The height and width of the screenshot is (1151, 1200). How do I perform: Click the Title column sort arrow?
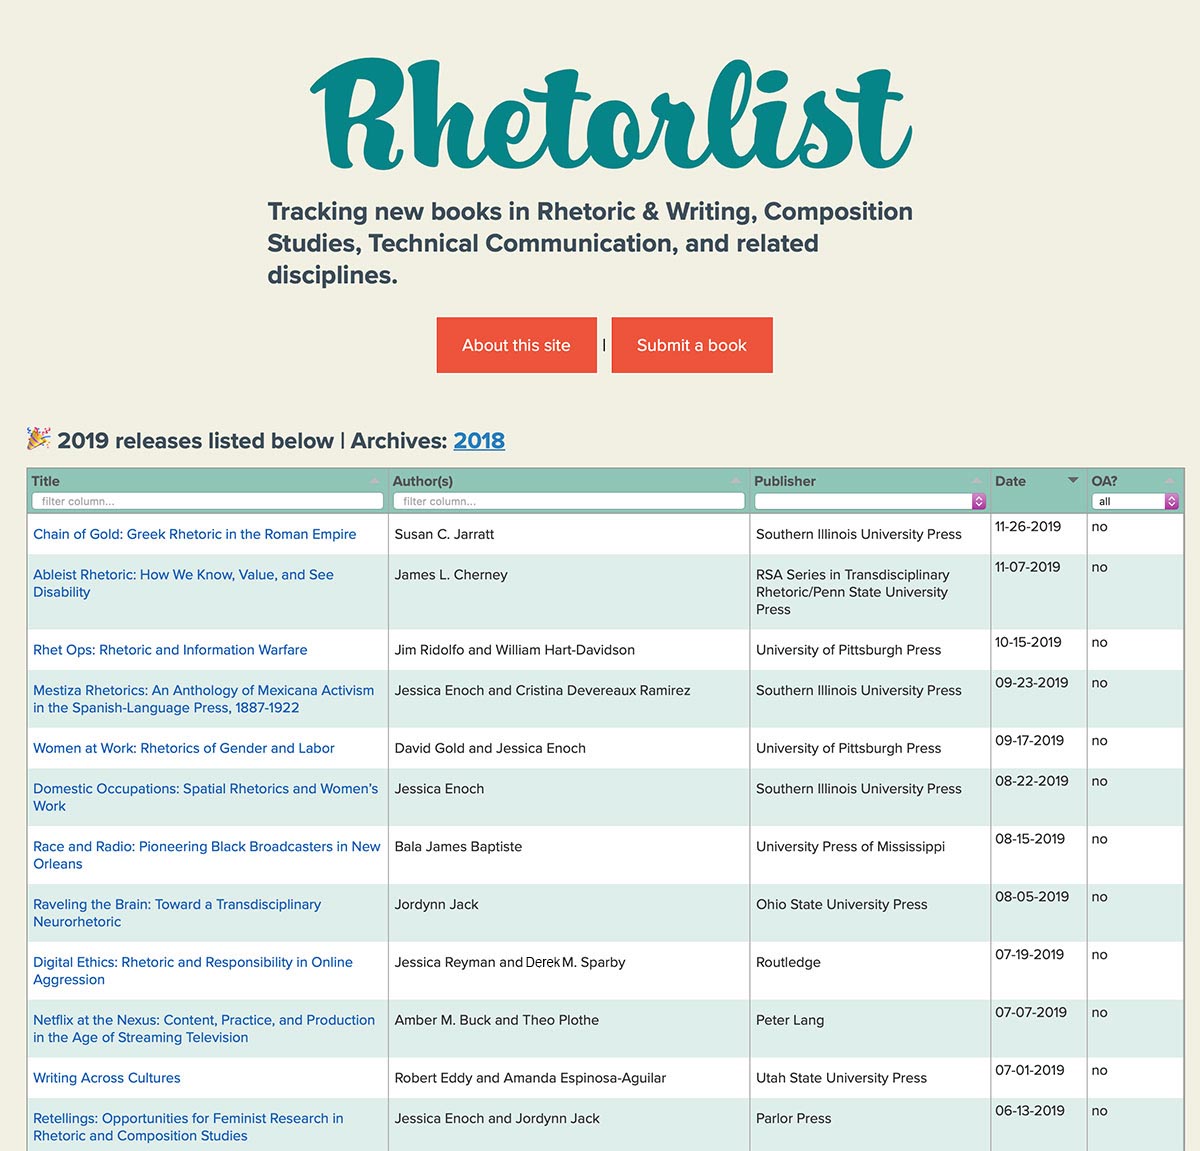tap(375, 481)
